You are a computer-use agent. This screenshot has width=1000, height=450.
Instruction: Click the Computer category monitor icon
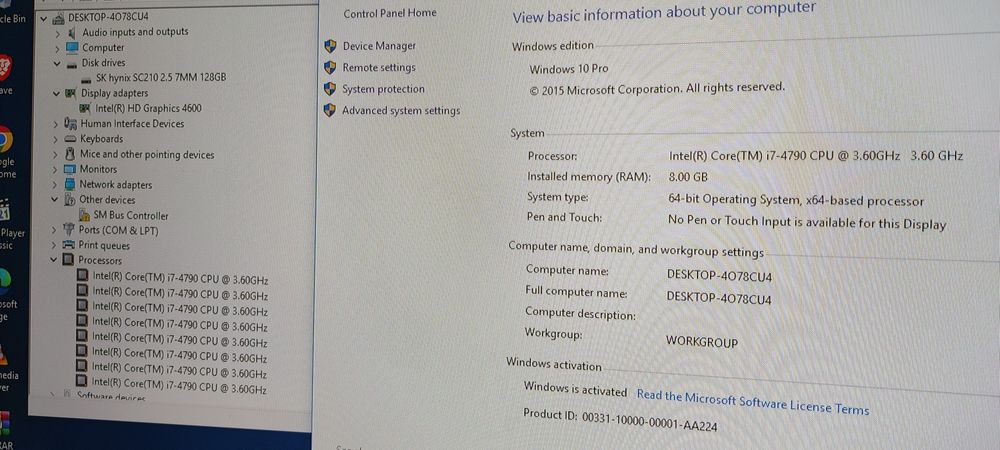coord(71,48)
